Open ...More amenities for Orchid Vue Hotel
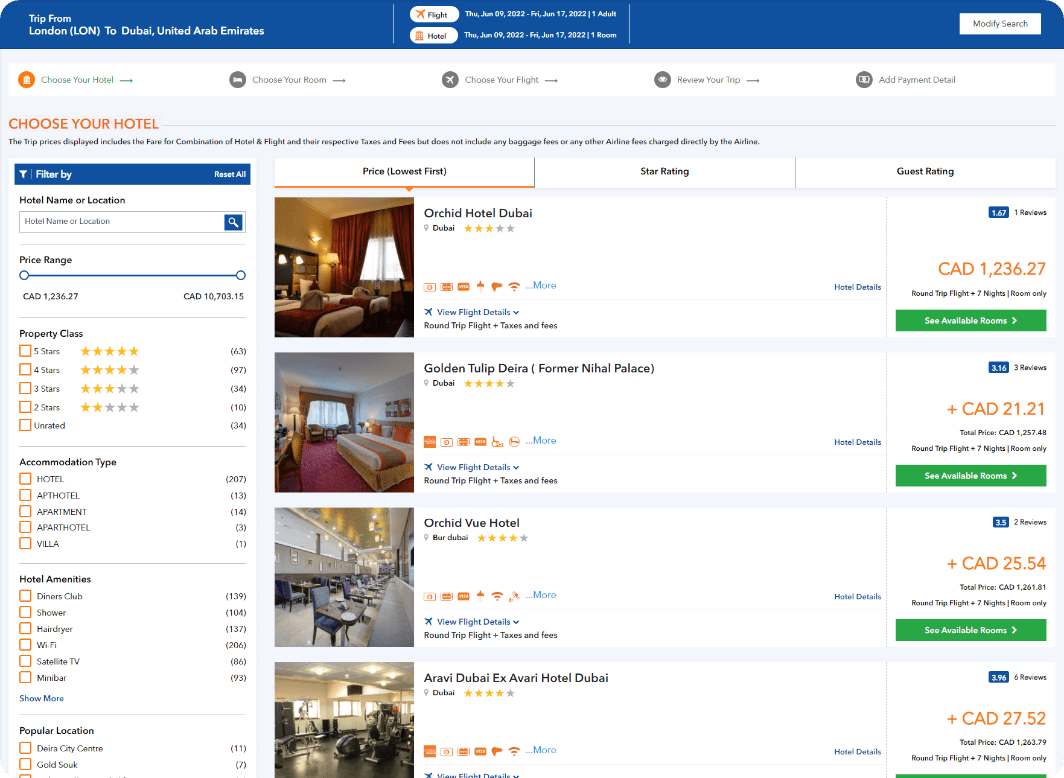 coord(541,595)
